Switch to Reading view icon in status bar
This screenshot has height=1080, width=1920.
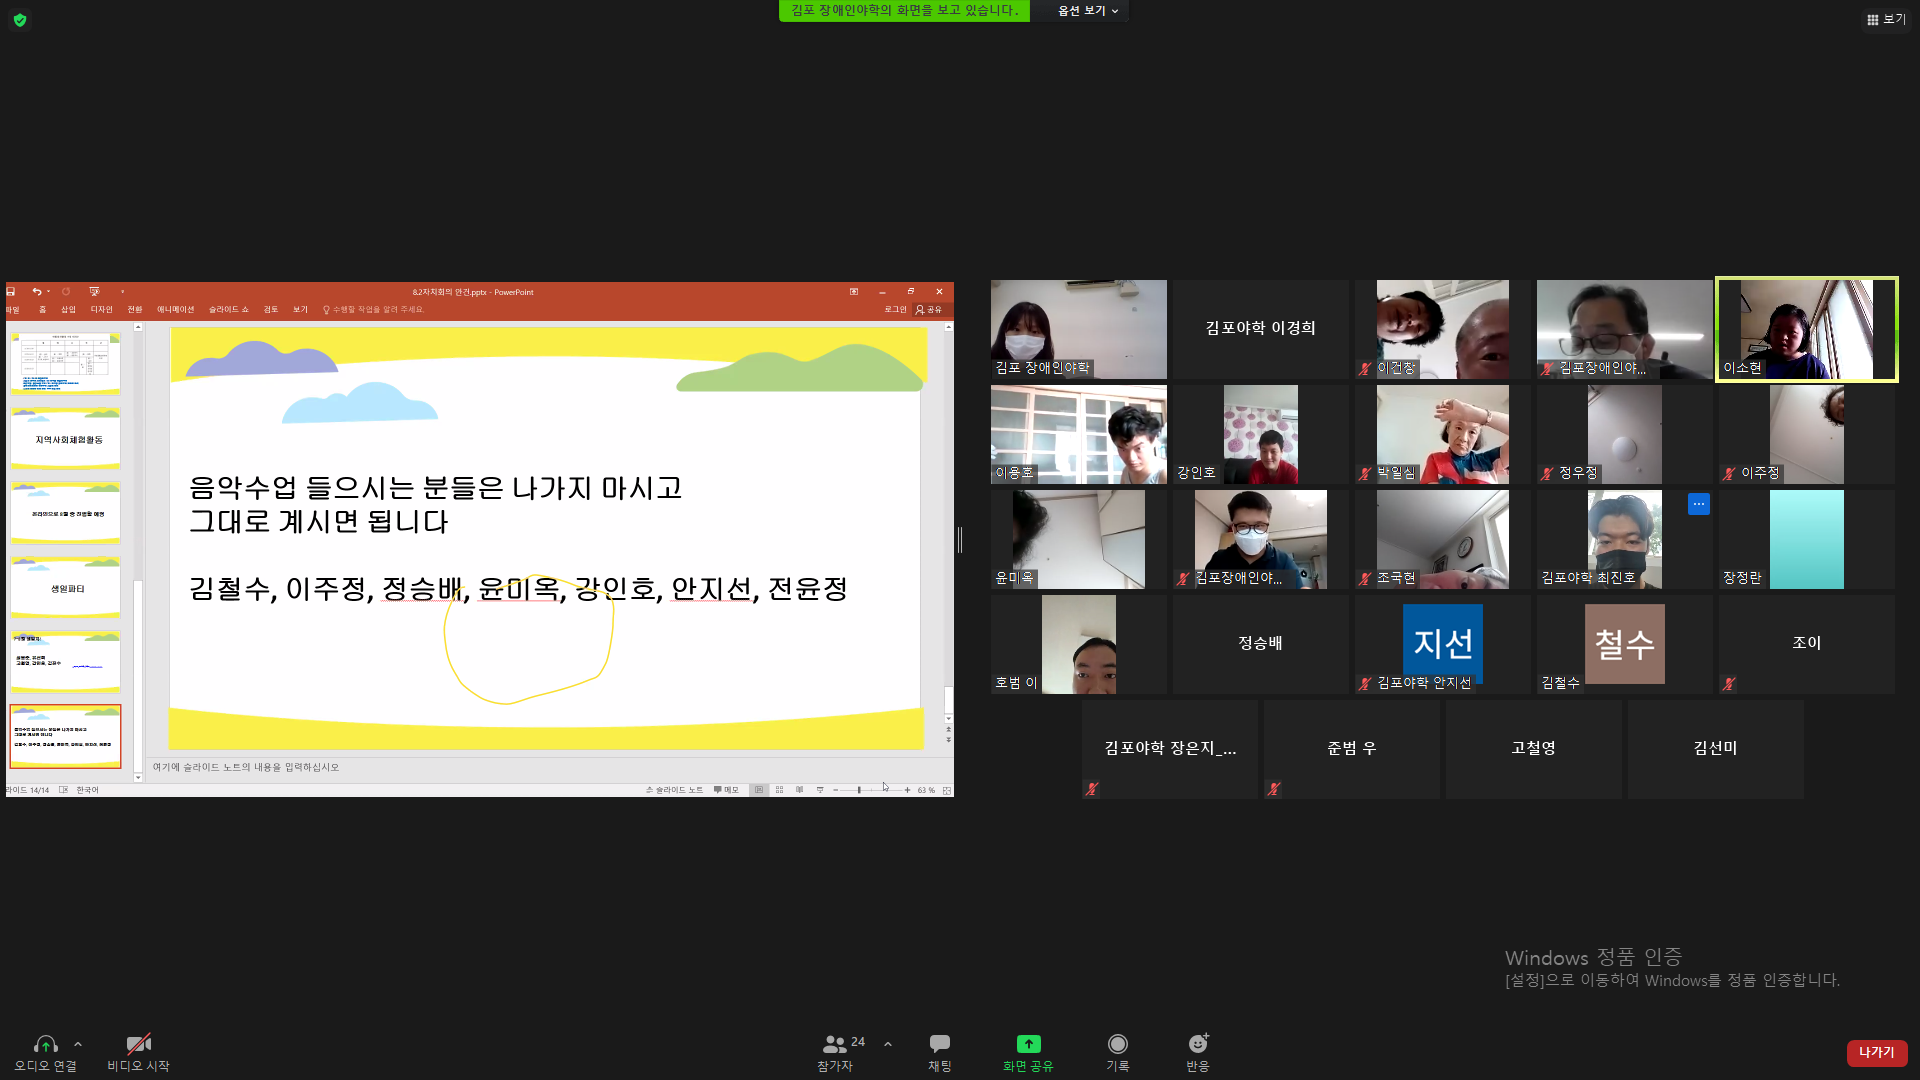pyautogui.click(x=799, y=790)
